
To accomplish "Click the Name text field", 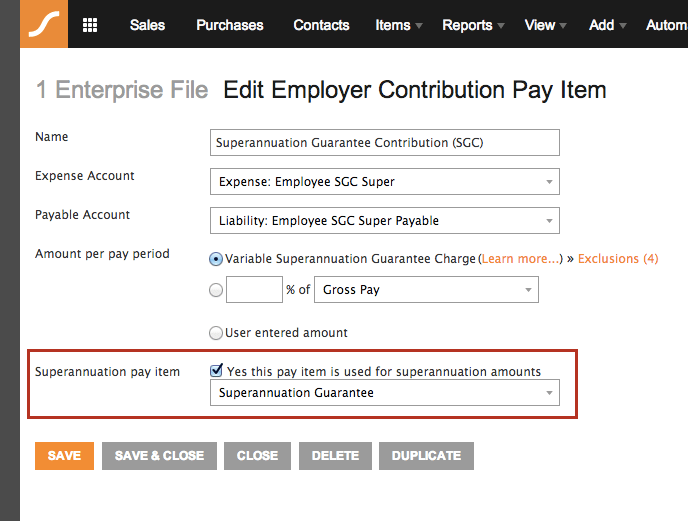I will [x=385, y=143].
